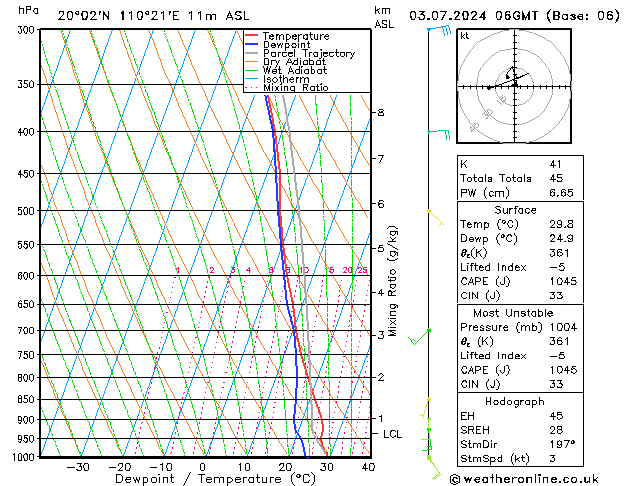Click the 8 km altitude axis label
Screen dimensions: 629x486
point(381,113)
